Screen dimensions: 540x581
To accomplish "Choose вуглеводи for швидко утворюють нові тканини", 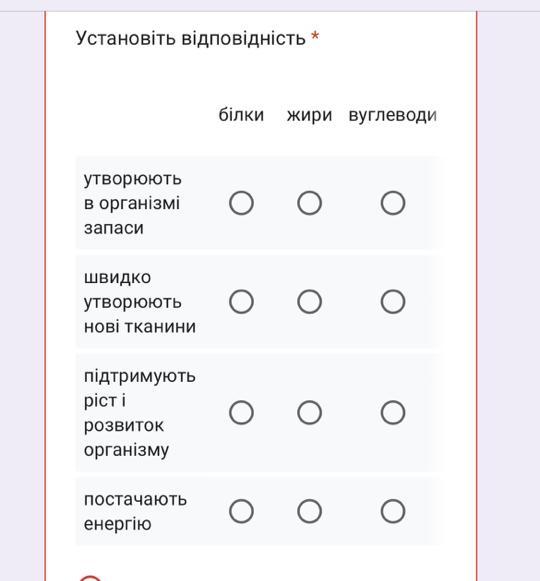I will 393,302.
